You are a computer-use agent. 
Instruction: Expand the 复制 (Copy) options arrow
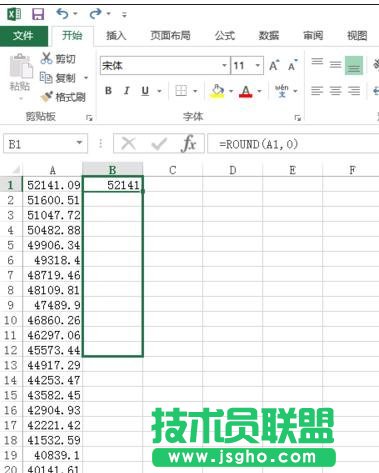tap(86, 78)
